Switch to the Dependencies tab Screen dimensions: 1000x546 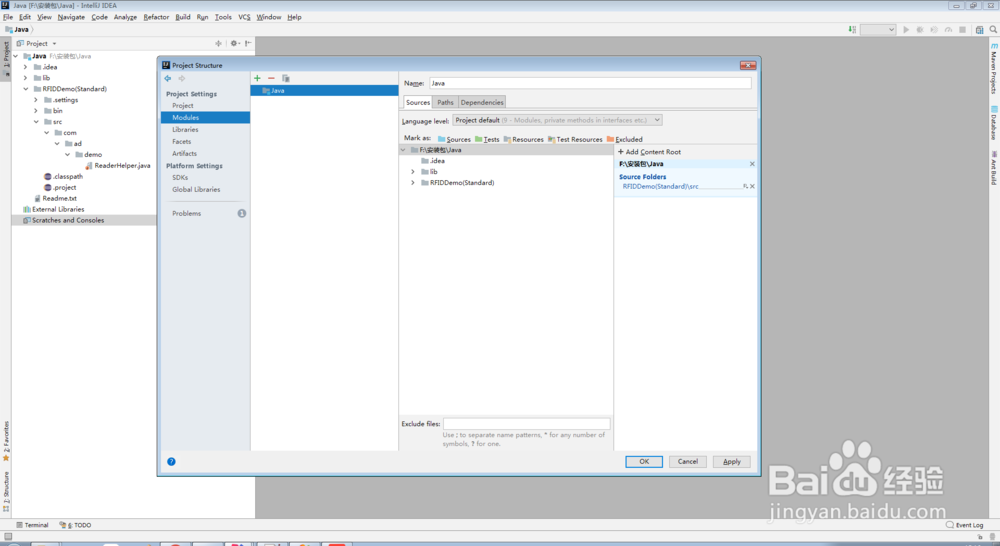[482, 102]
